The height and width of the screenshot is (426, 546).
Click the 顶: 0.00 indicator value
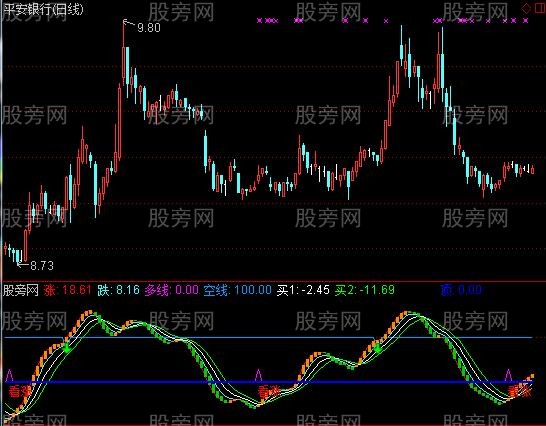click(x=461, y=290)
